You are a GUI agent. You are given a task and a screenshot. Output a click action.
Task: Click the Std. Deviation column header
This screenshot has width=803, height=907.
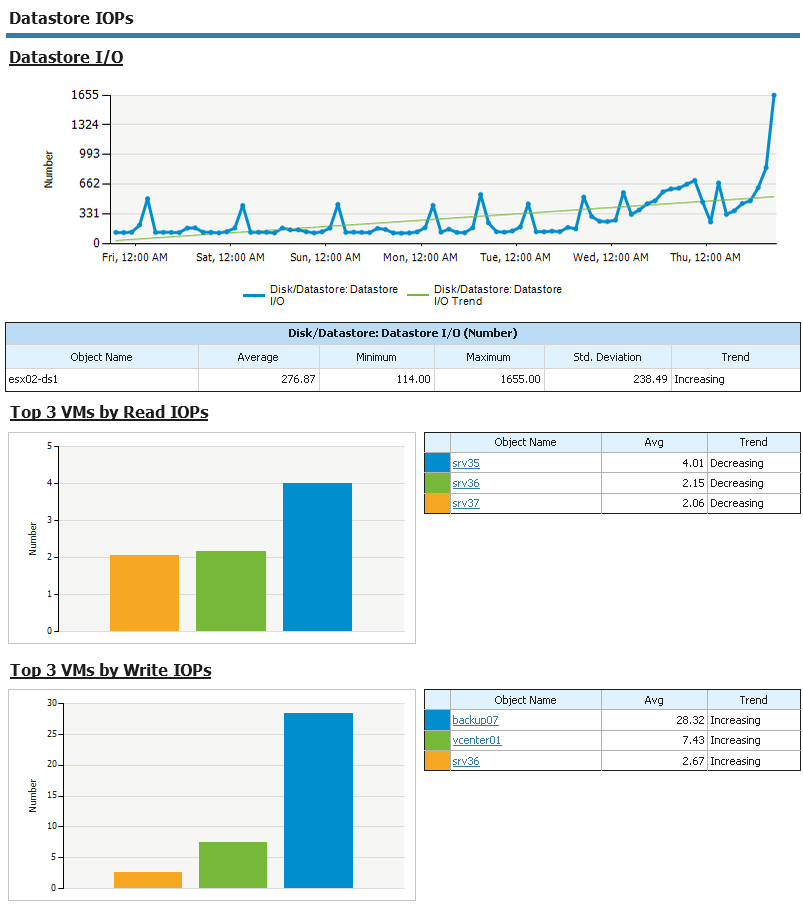[x=607, y=357]
